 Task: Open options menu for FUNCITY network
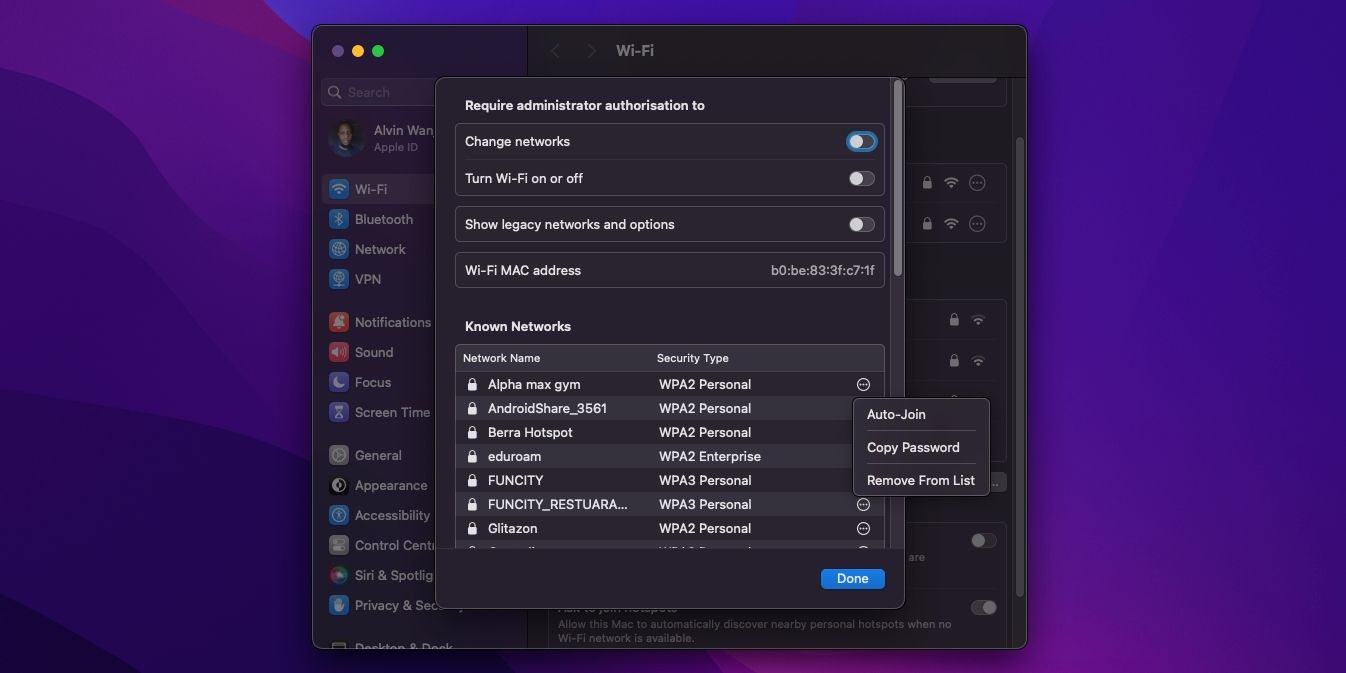point(862,480)
